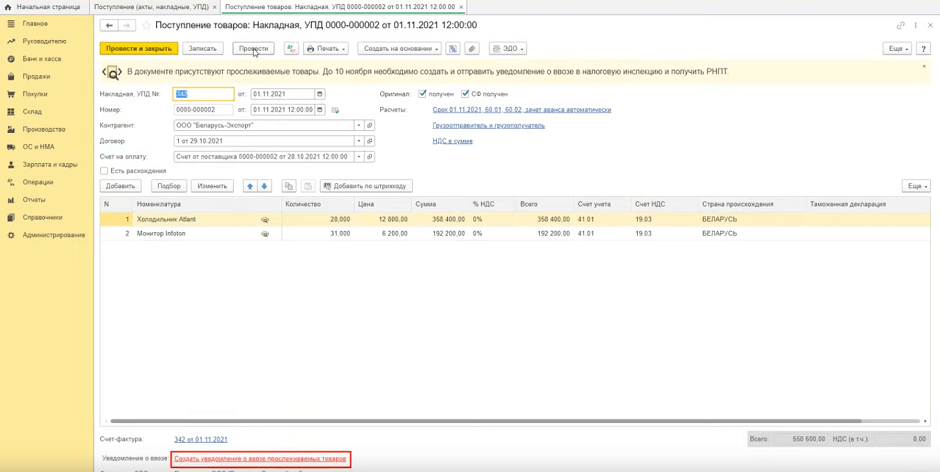Click the Провести и закрыть button

pyautogui.click(x=139, y=48)
